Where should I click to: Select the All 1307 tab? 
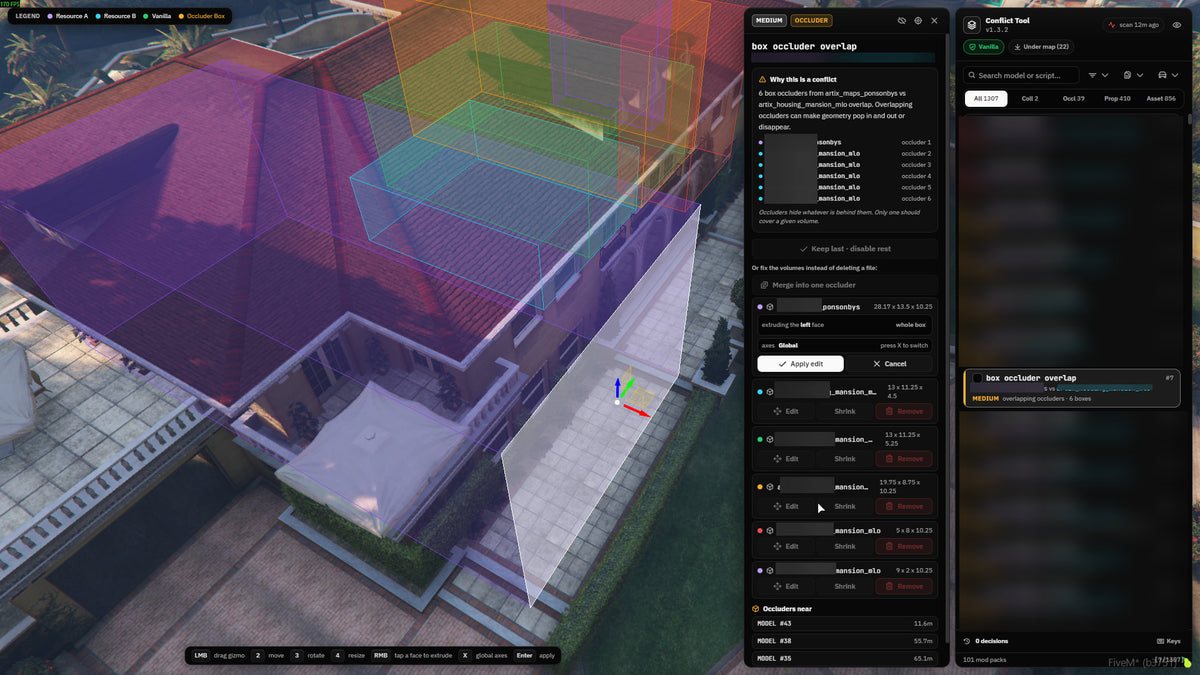coord(986,99)
